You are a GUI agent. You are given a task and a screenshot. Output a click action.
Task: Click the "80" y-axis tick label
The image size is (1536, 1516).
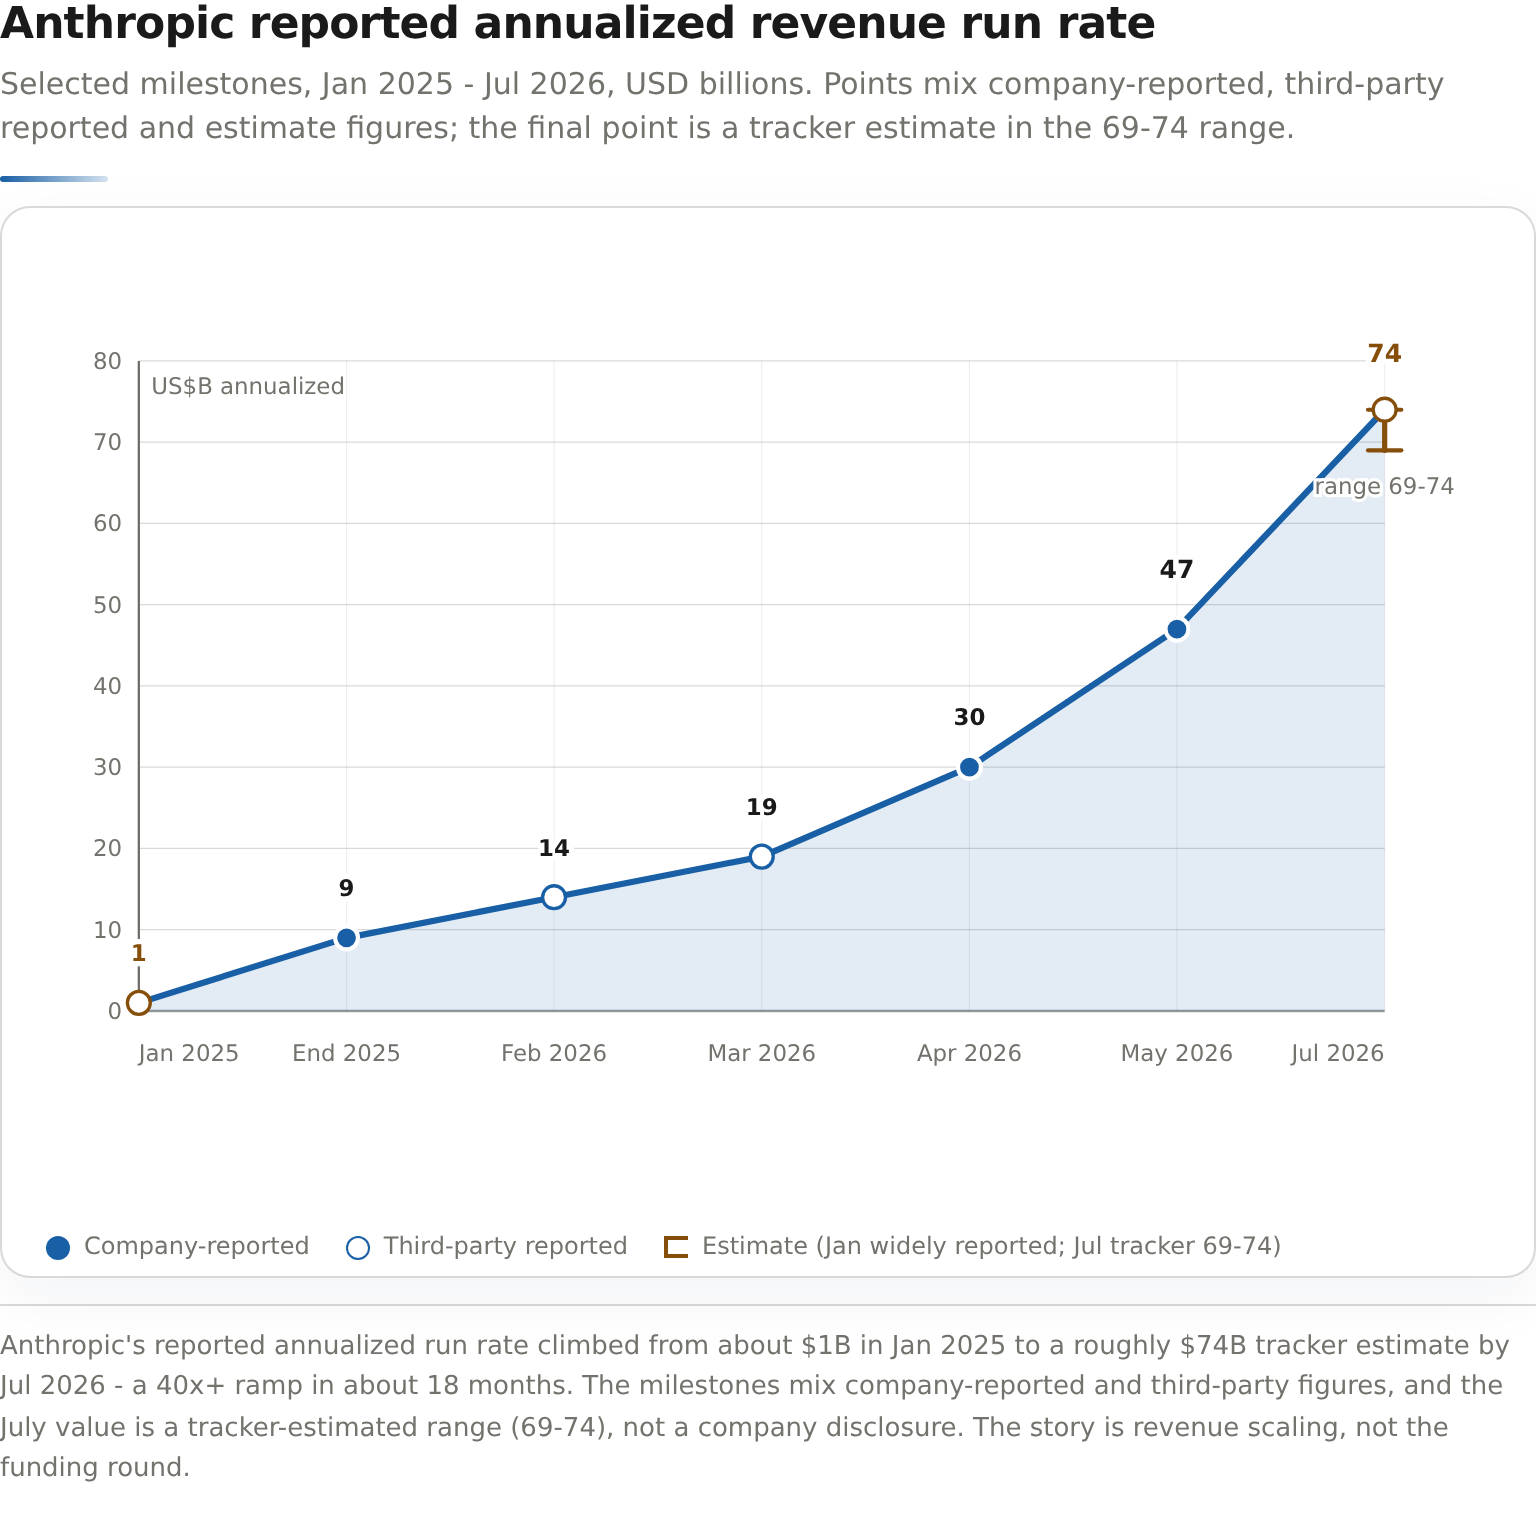click(108, 361)
